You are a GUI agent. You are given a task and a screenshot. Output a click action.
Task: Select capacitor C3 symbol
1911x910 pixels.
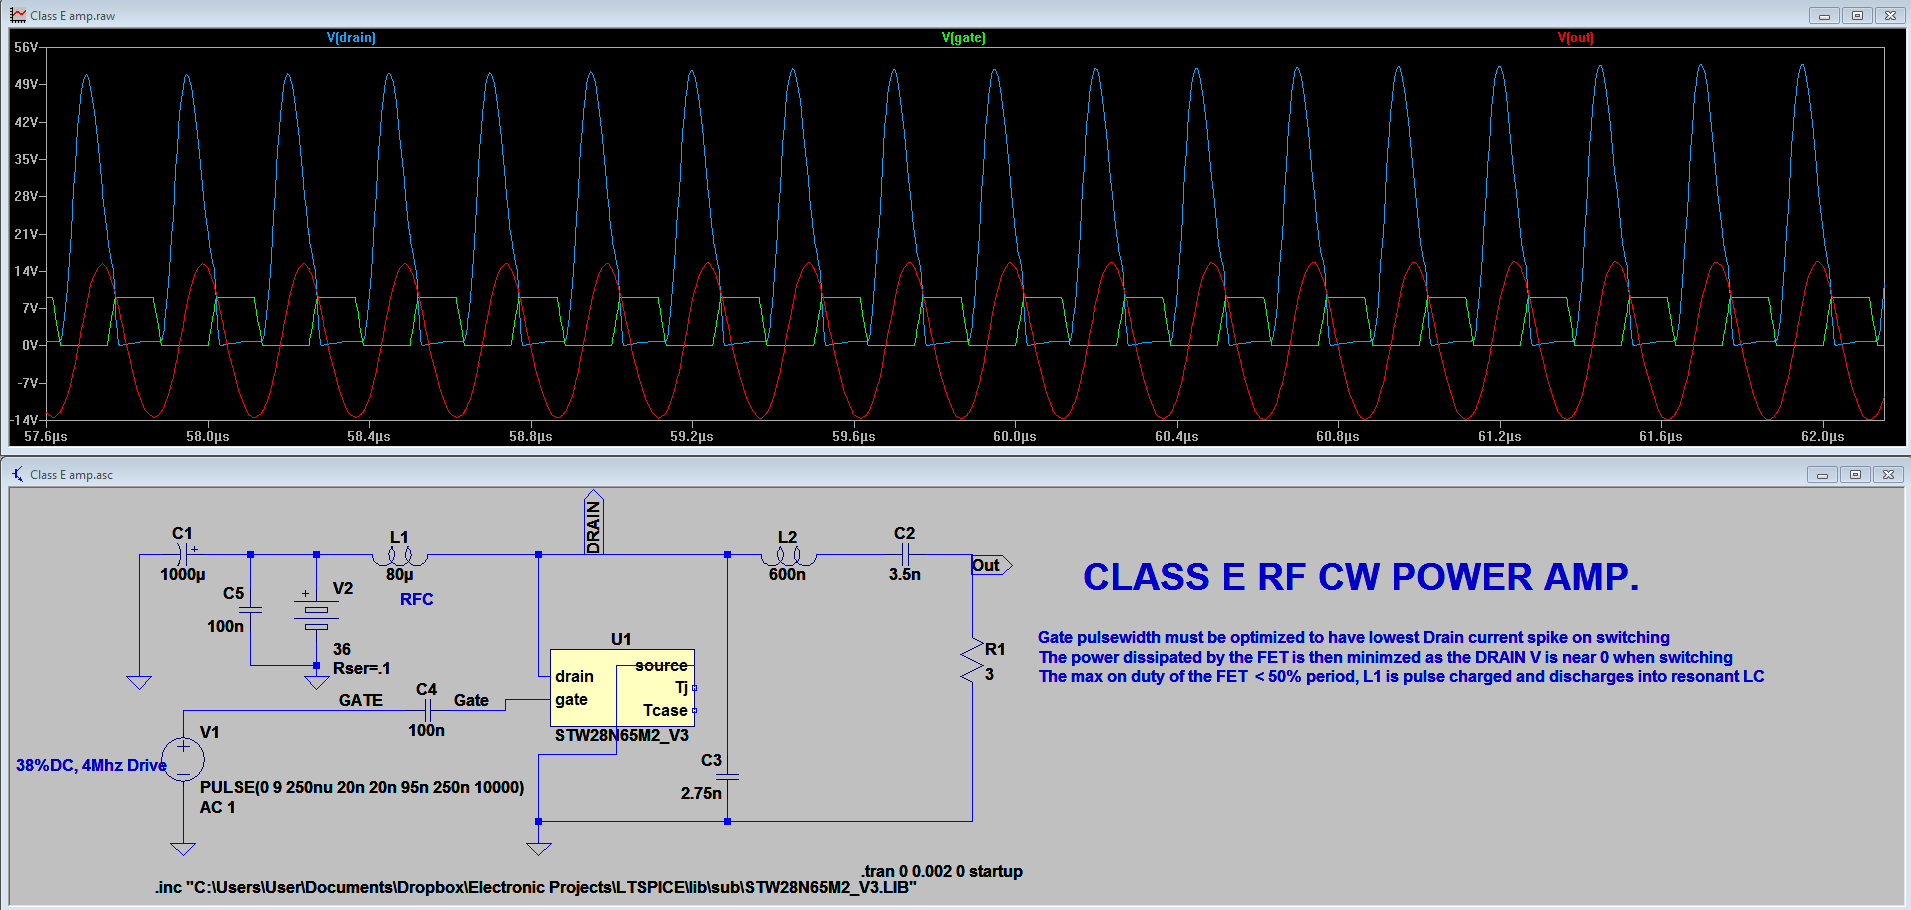tap(728, 777)
